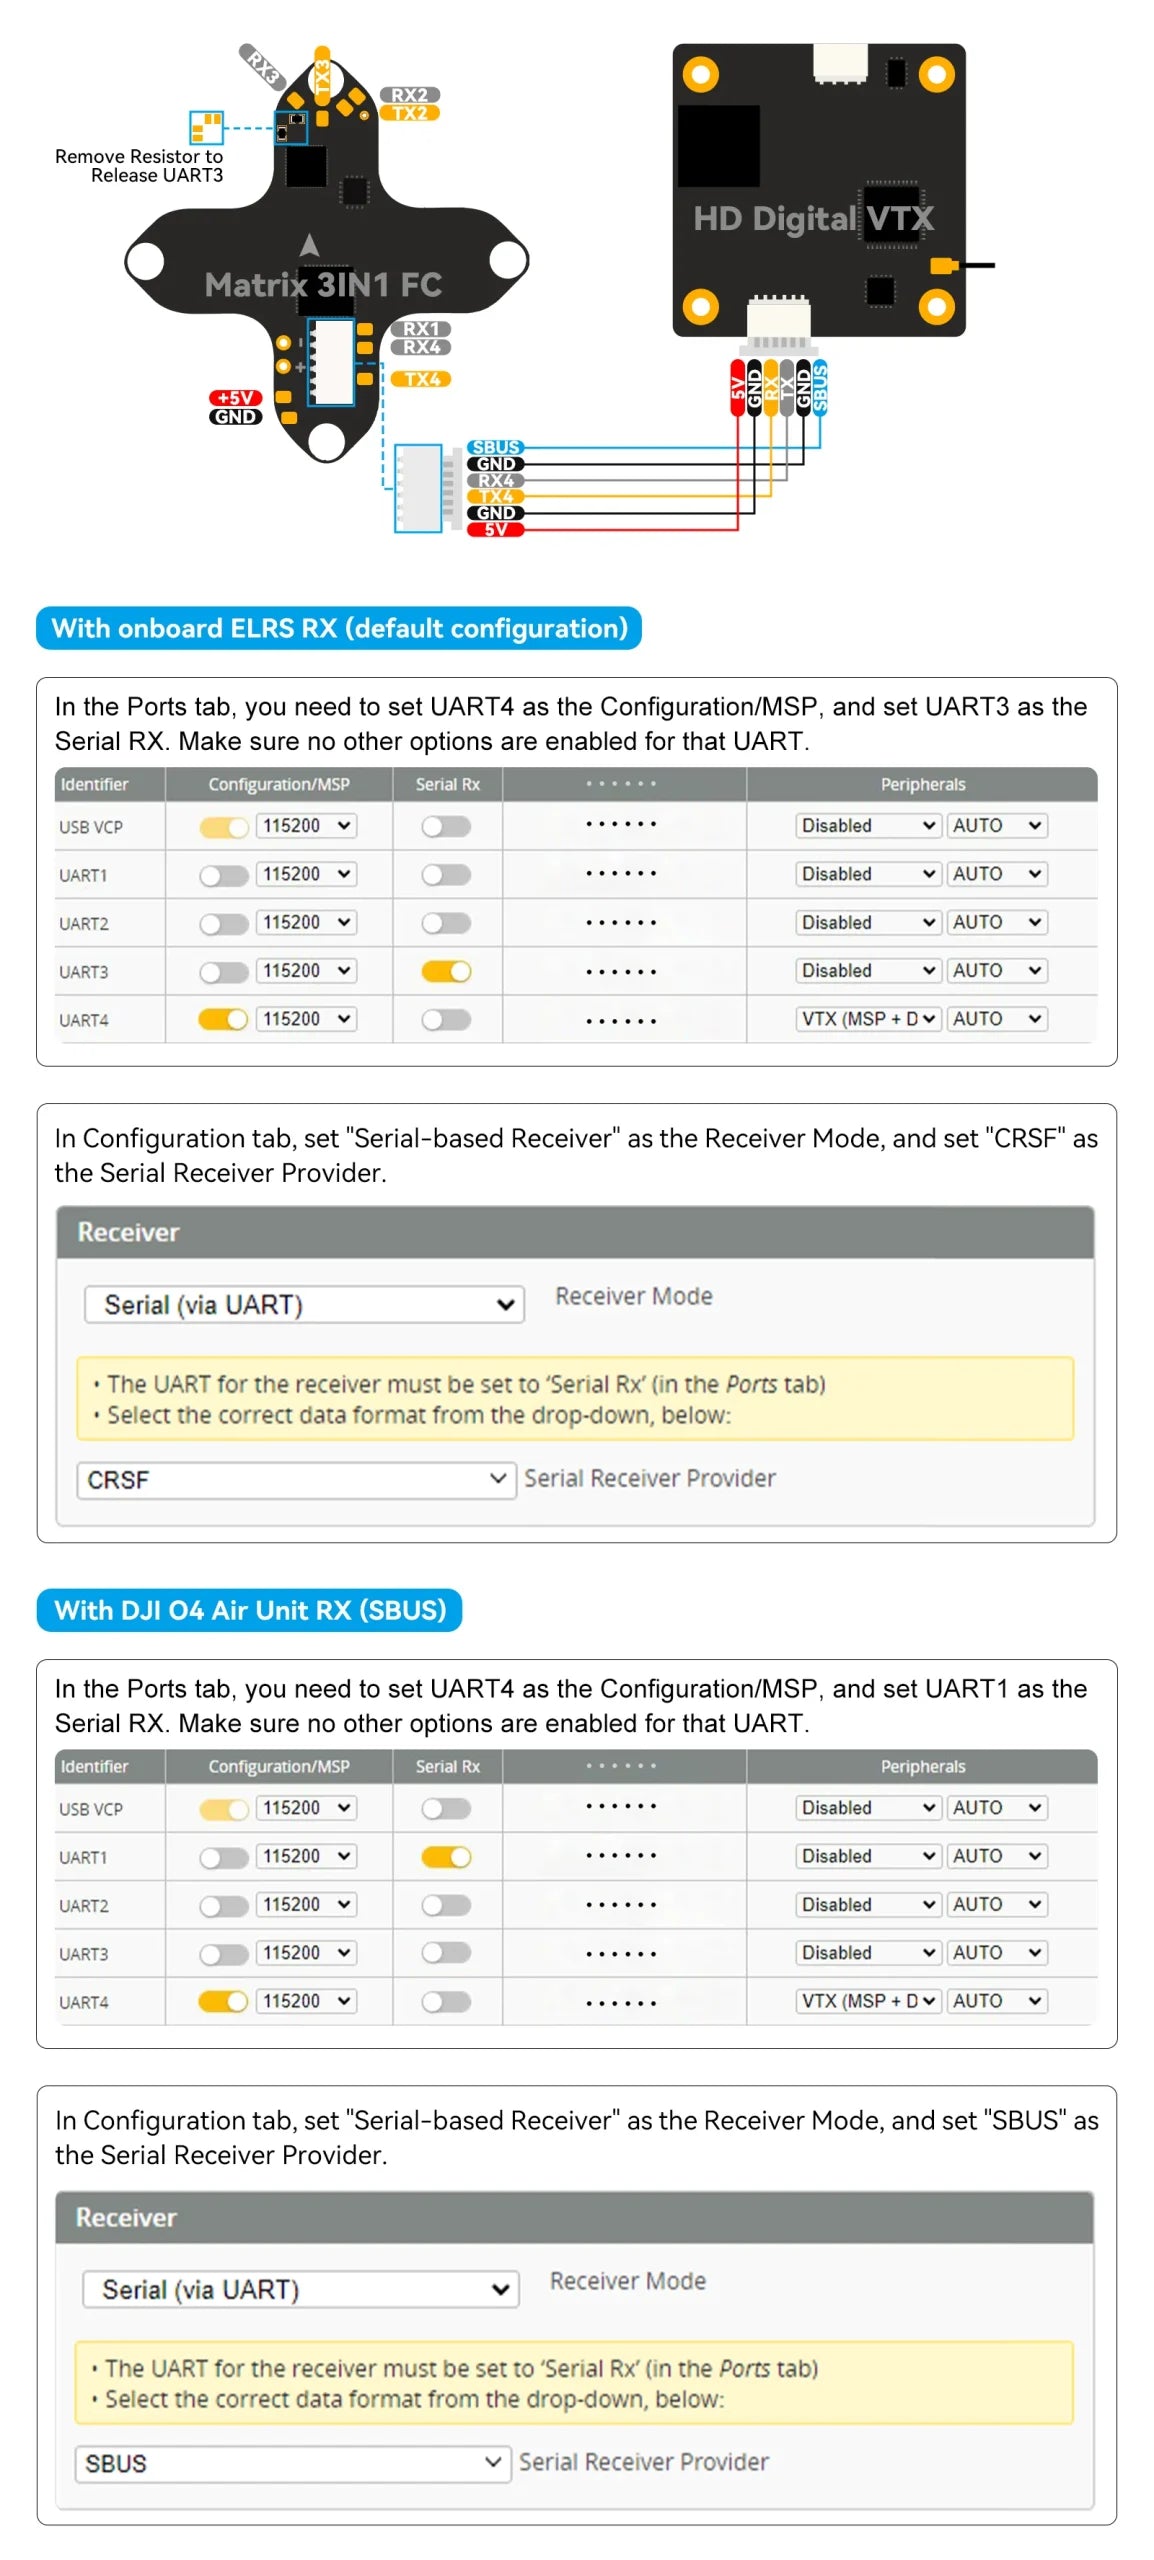
Task: Toggle UART3 Serial Rx switch in first Ports table
Action: 446,971
